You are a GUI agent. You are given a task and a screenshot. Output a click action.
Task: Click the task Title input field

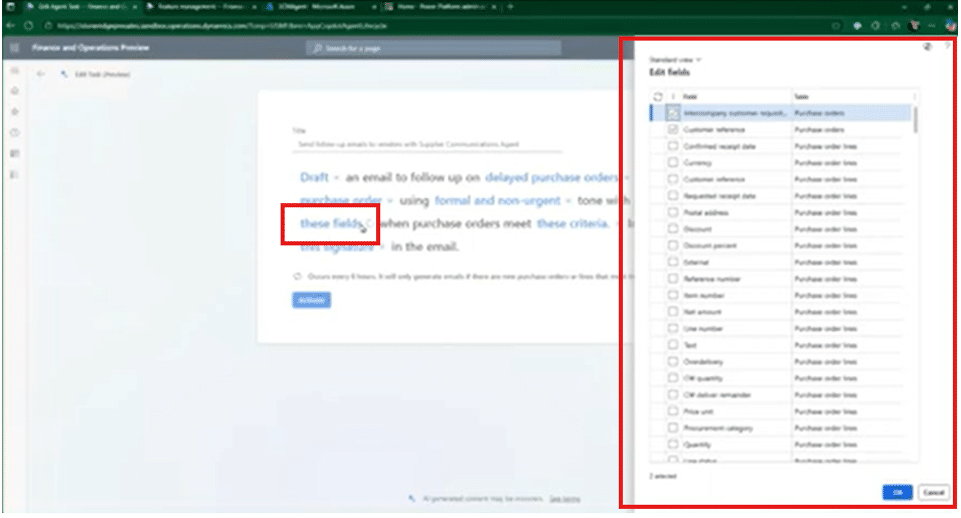pyautogui.click(x=427, y=144)
